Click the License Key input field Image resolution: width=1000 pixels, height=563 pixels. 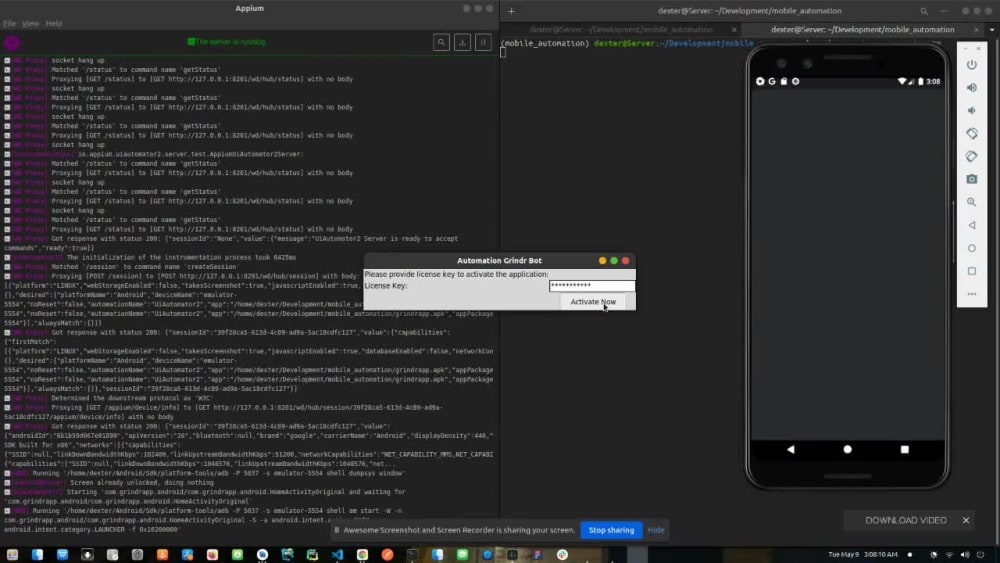592,286
